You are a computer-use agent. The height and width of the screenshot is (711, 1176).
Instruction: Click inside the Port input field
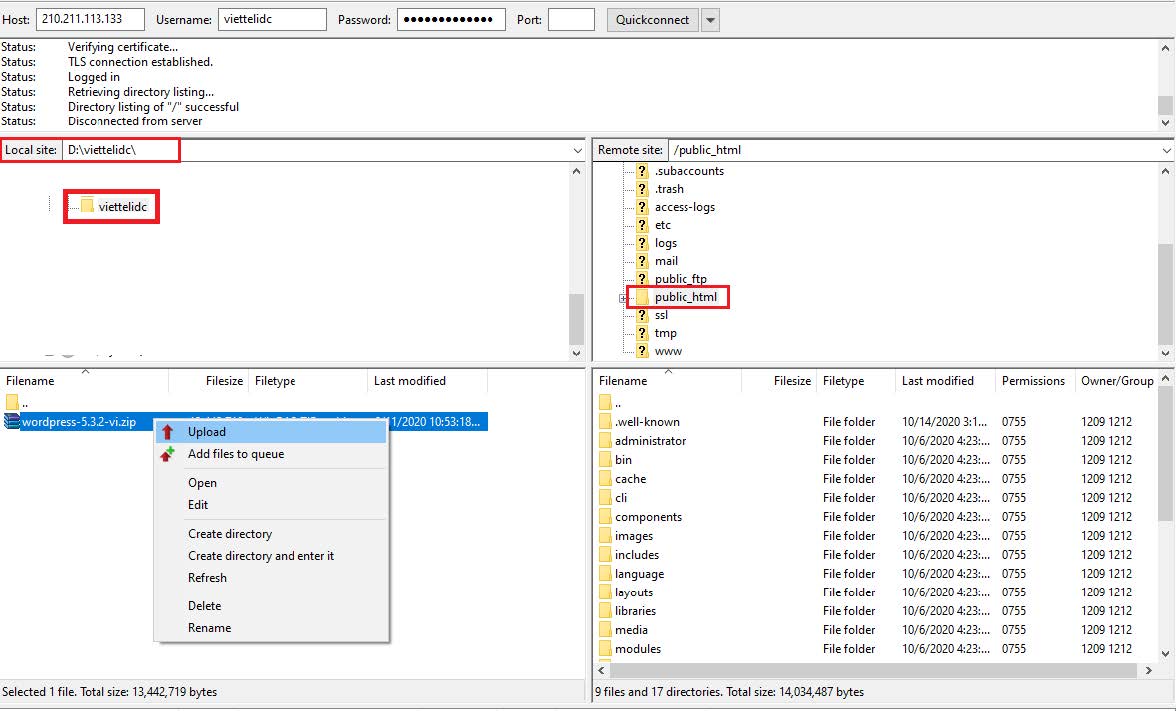pos(571,19)
